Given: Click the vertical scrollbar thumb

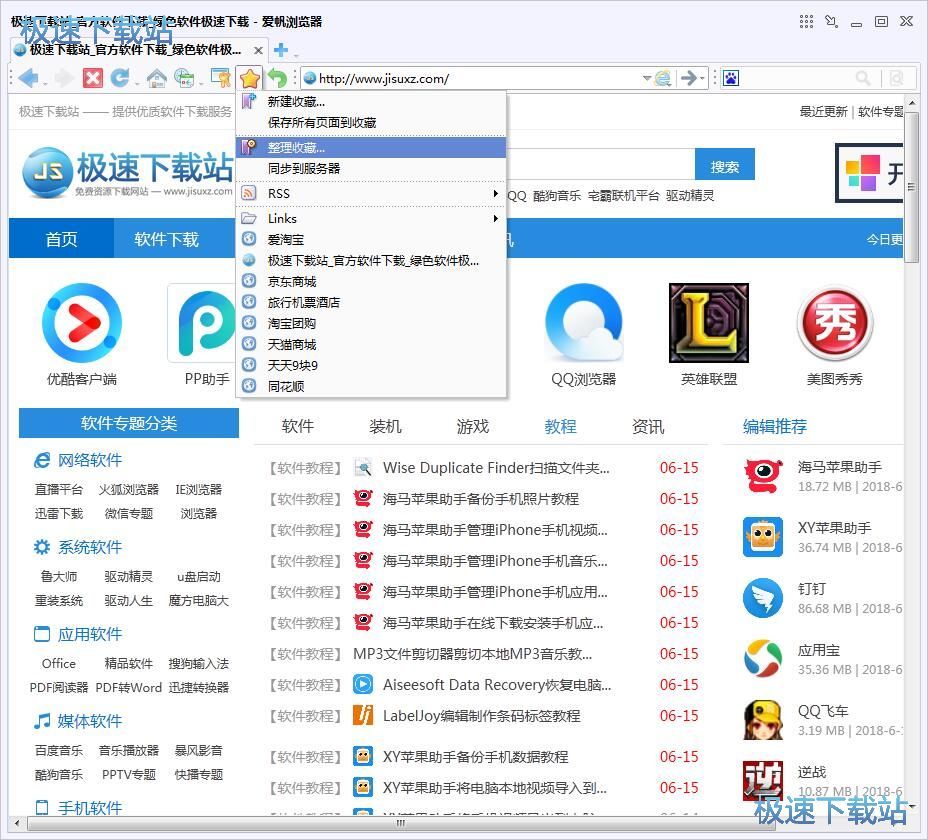Looking at the screenshot, I should click(x=911, y=186).
